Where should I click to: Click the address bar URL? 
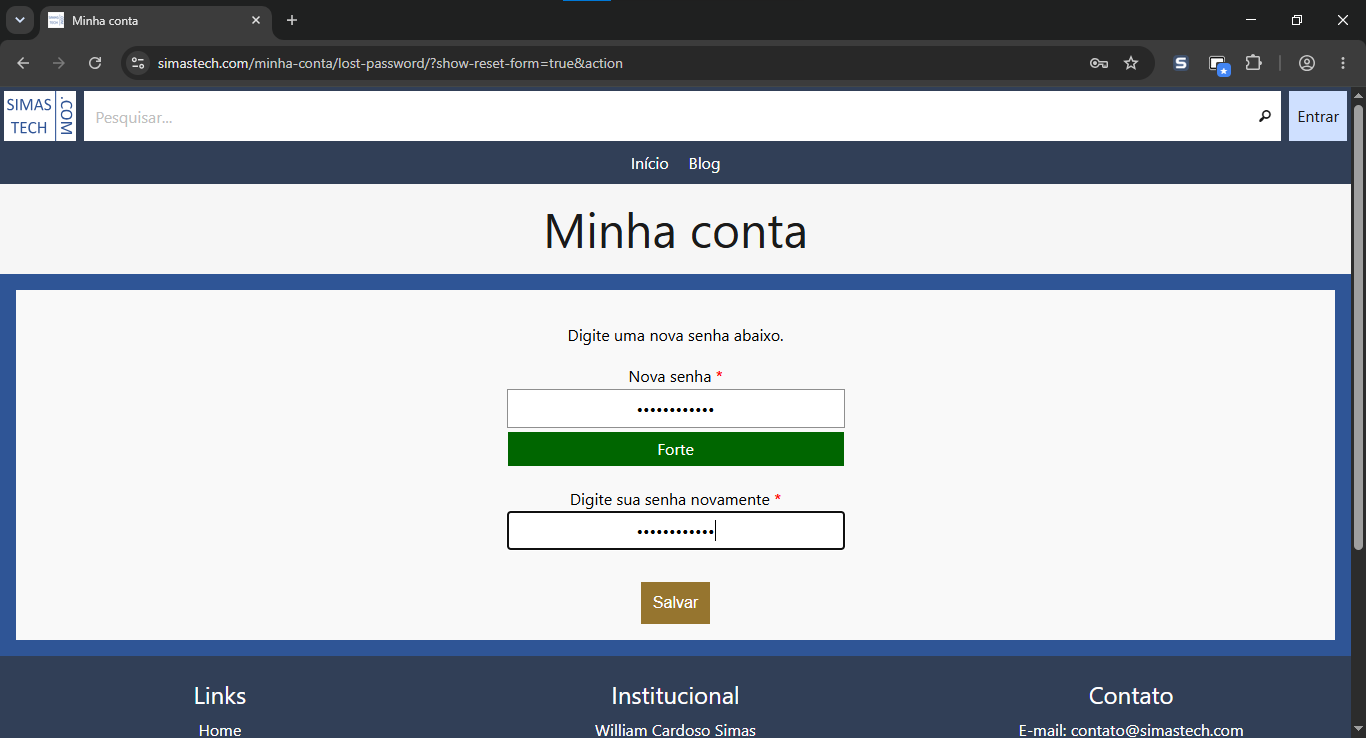pos(390,63)
